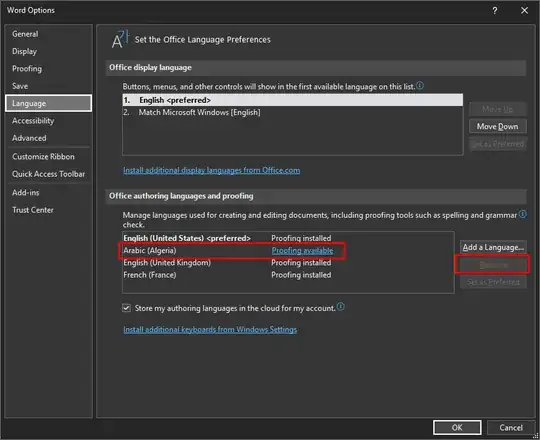Select French (France) authoring language
Screen dimensions: 540x440
[x=288, y=275]
